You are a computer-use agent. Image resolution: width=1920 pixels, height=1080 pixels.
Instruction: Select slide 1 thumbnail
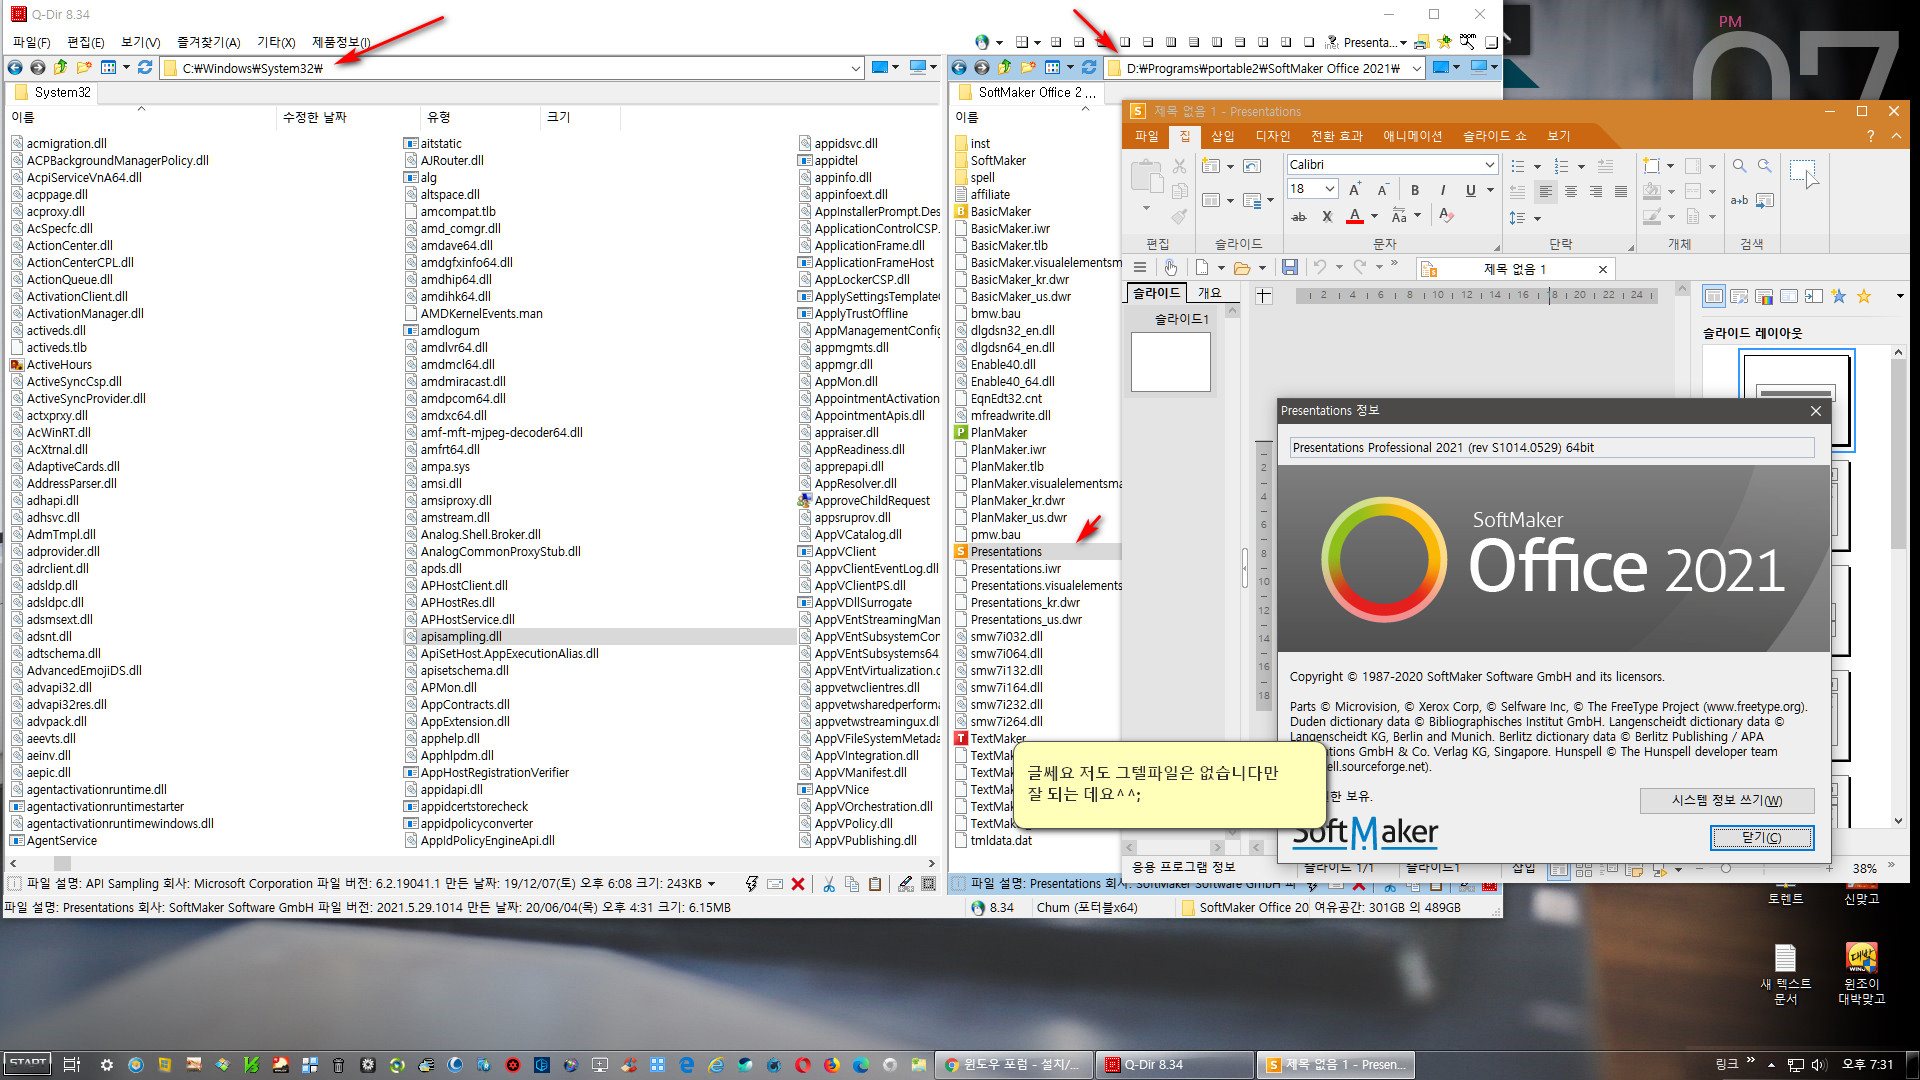click(x=1170, y=361)
